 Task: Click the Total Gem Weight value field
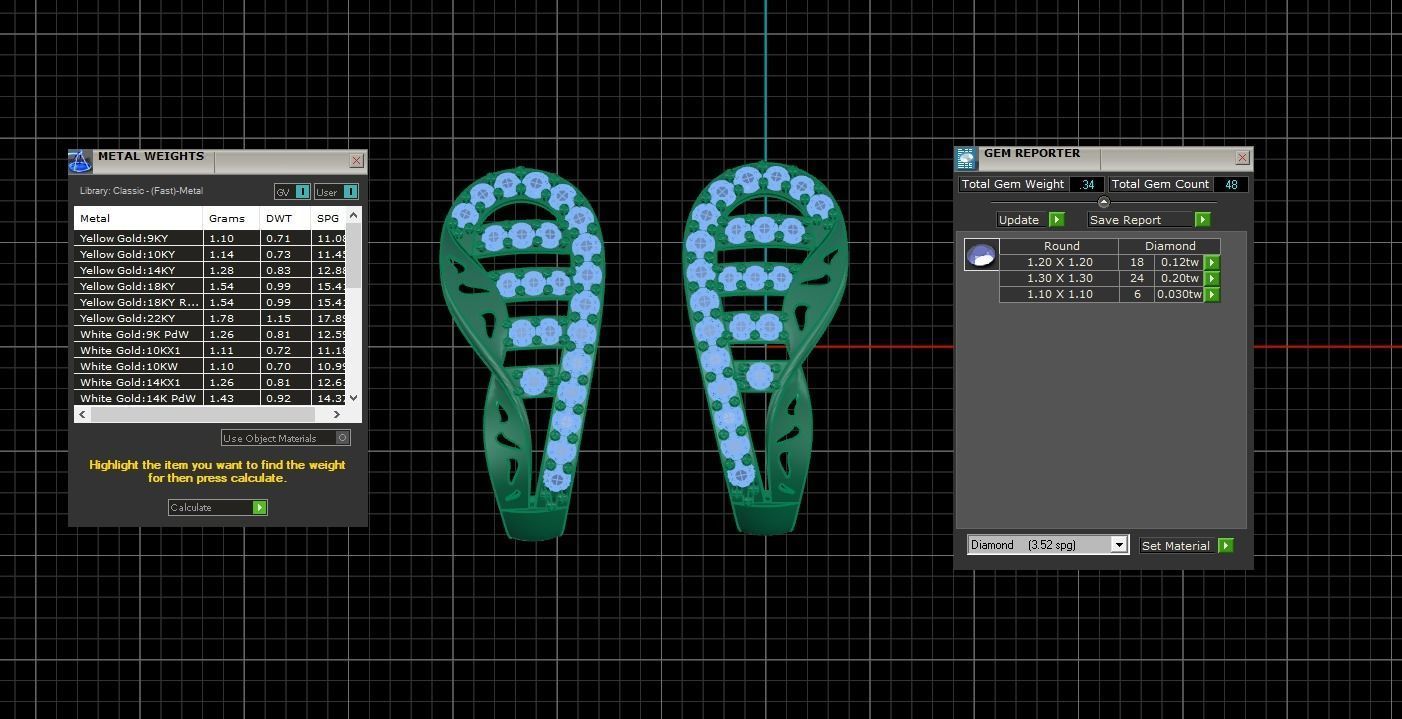(1087, 184)
